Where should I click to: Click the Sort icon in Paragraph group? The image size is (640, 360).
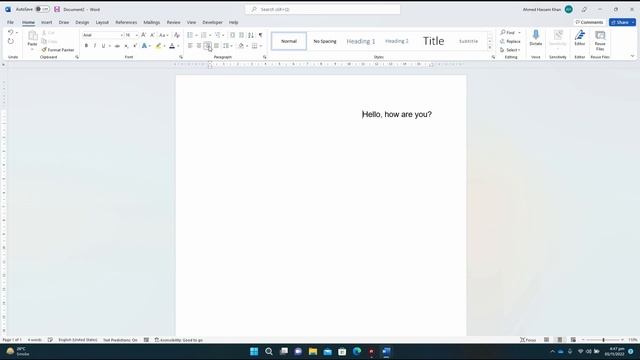point(251,35)
